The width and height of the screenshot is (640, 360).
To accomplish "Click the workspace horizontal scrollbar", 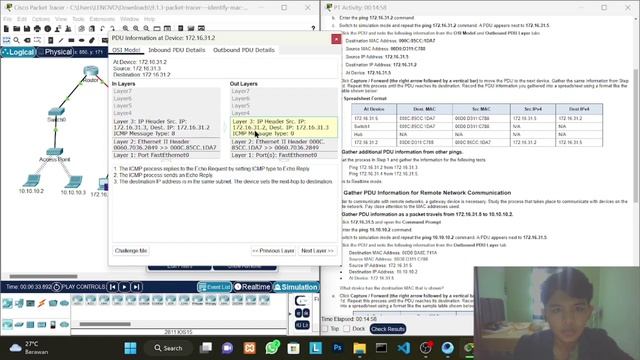I will (x=43, y=276).
